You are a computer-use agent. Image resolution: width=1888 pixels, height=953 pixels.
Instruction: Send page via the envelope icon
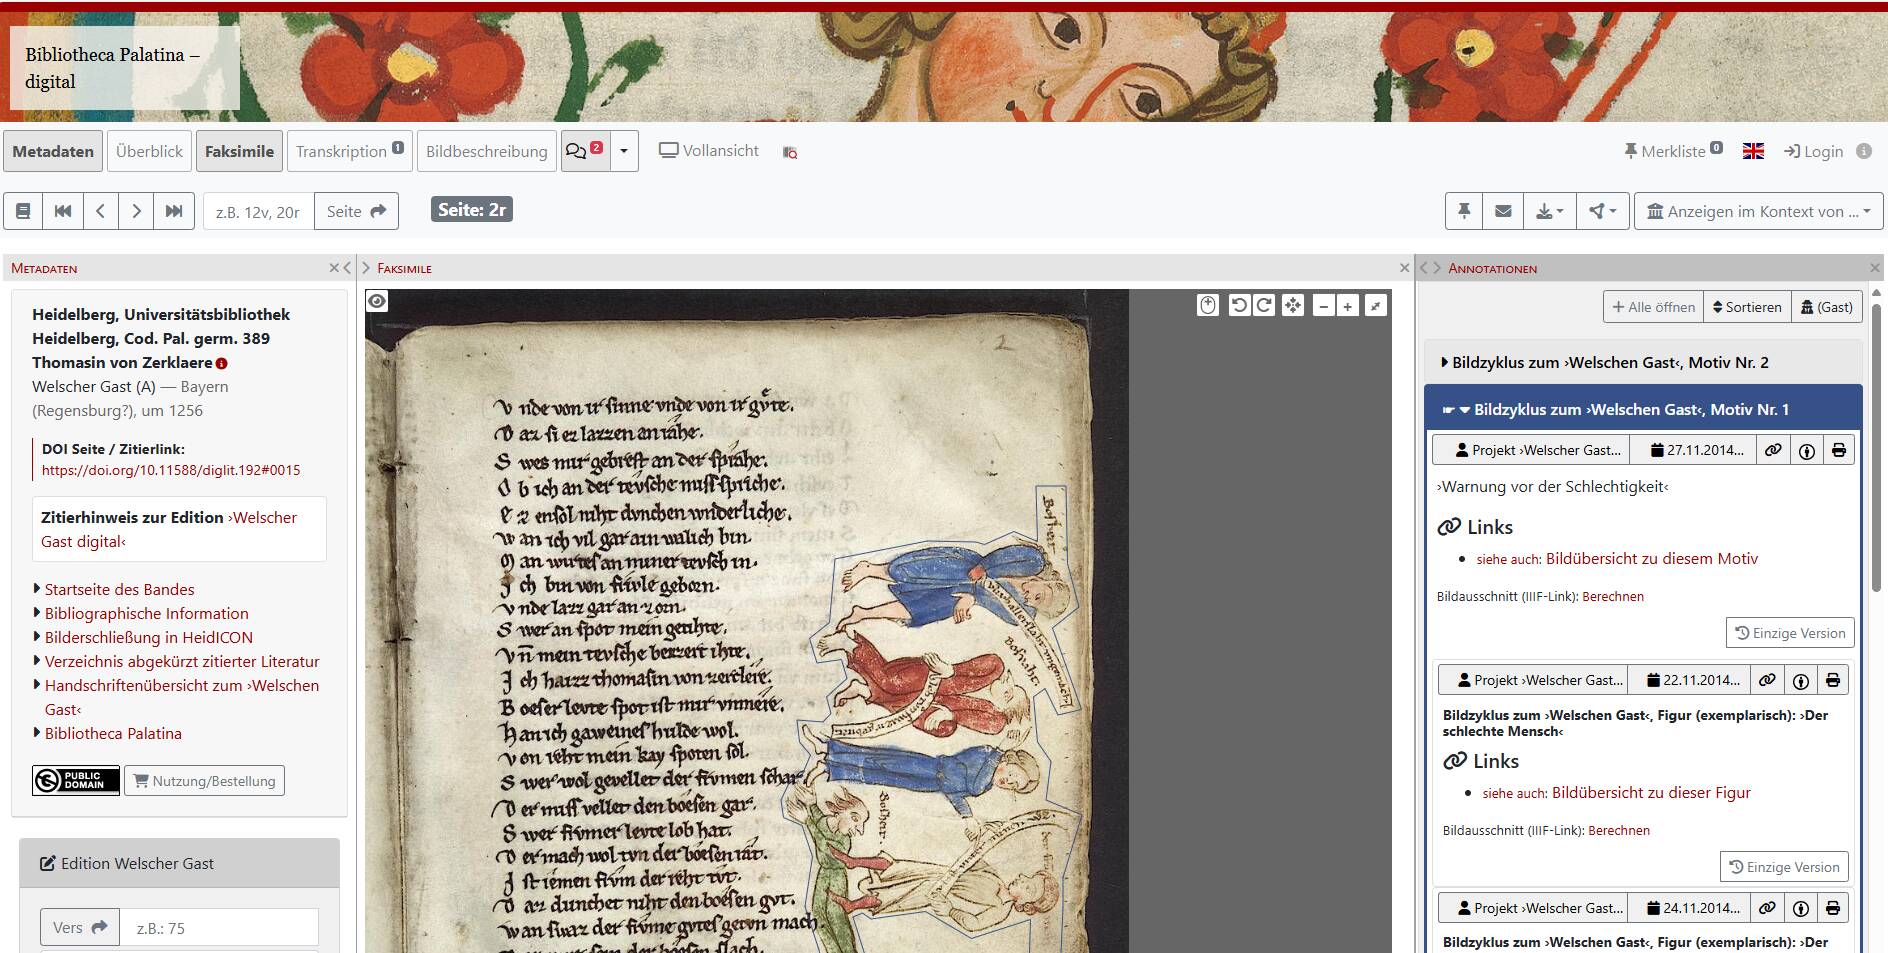pyautogui.click(x=1503, y=211)
